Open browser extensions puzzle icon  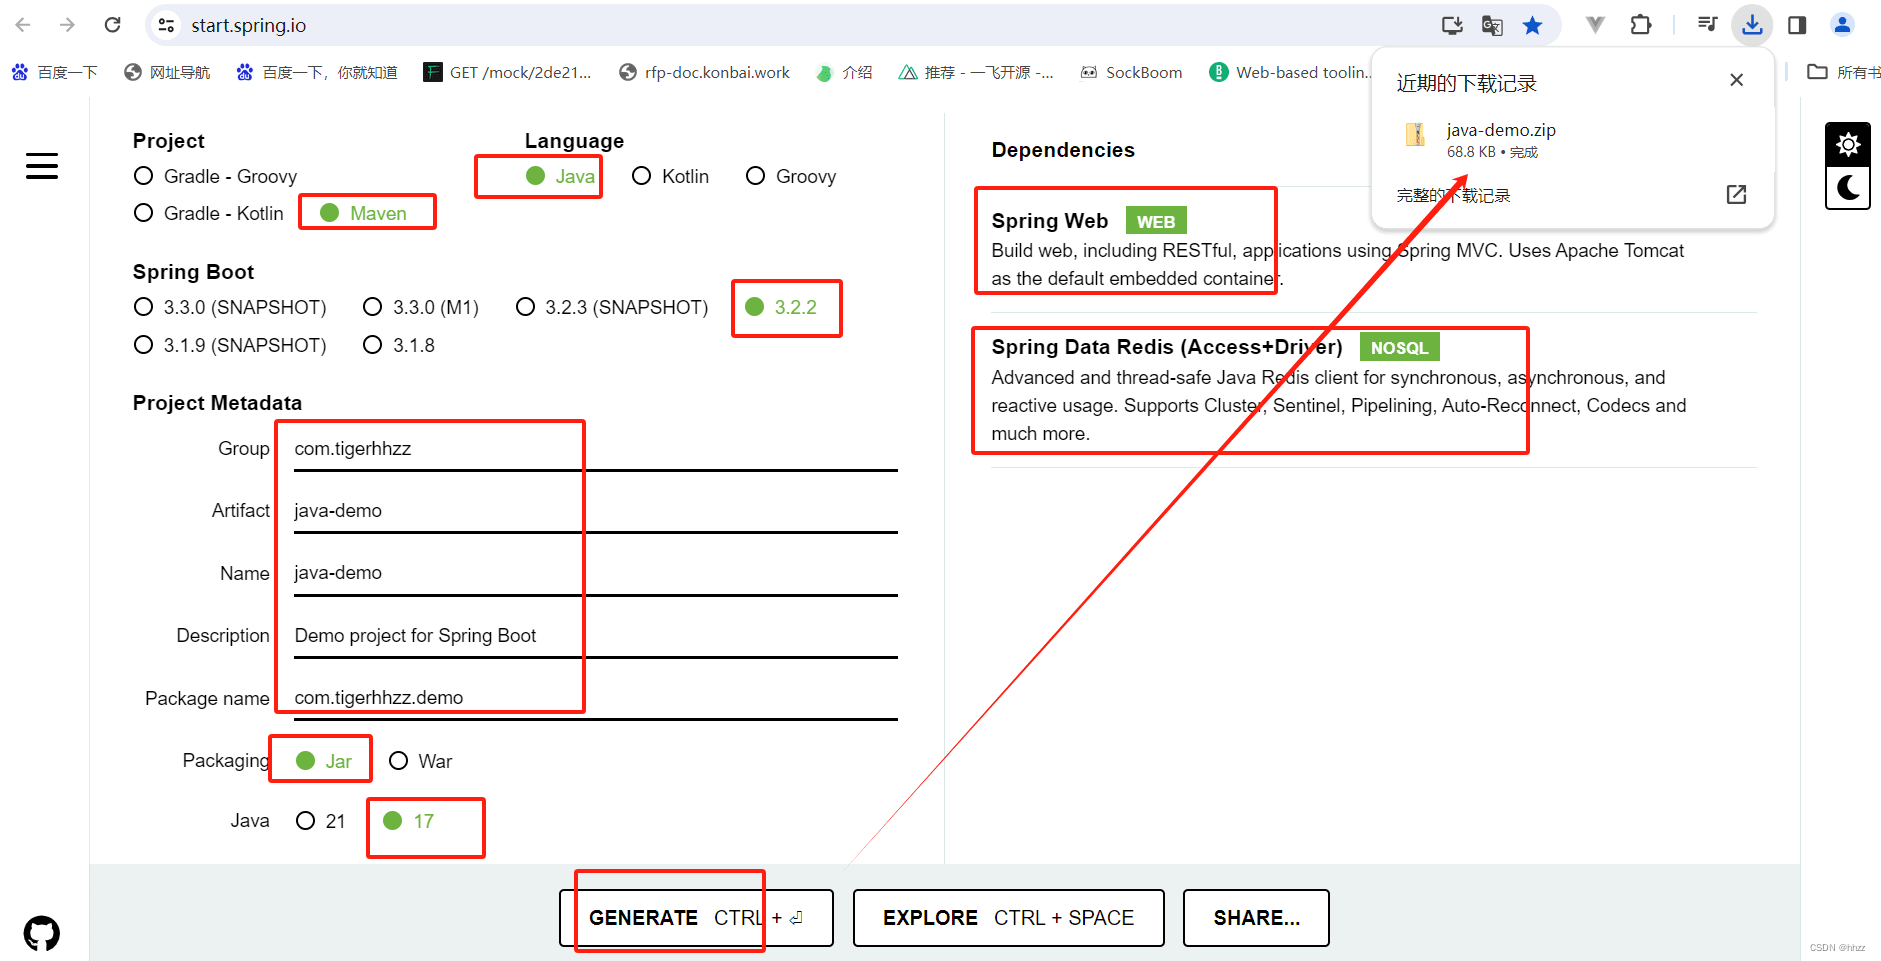[x=1641, y=25]
